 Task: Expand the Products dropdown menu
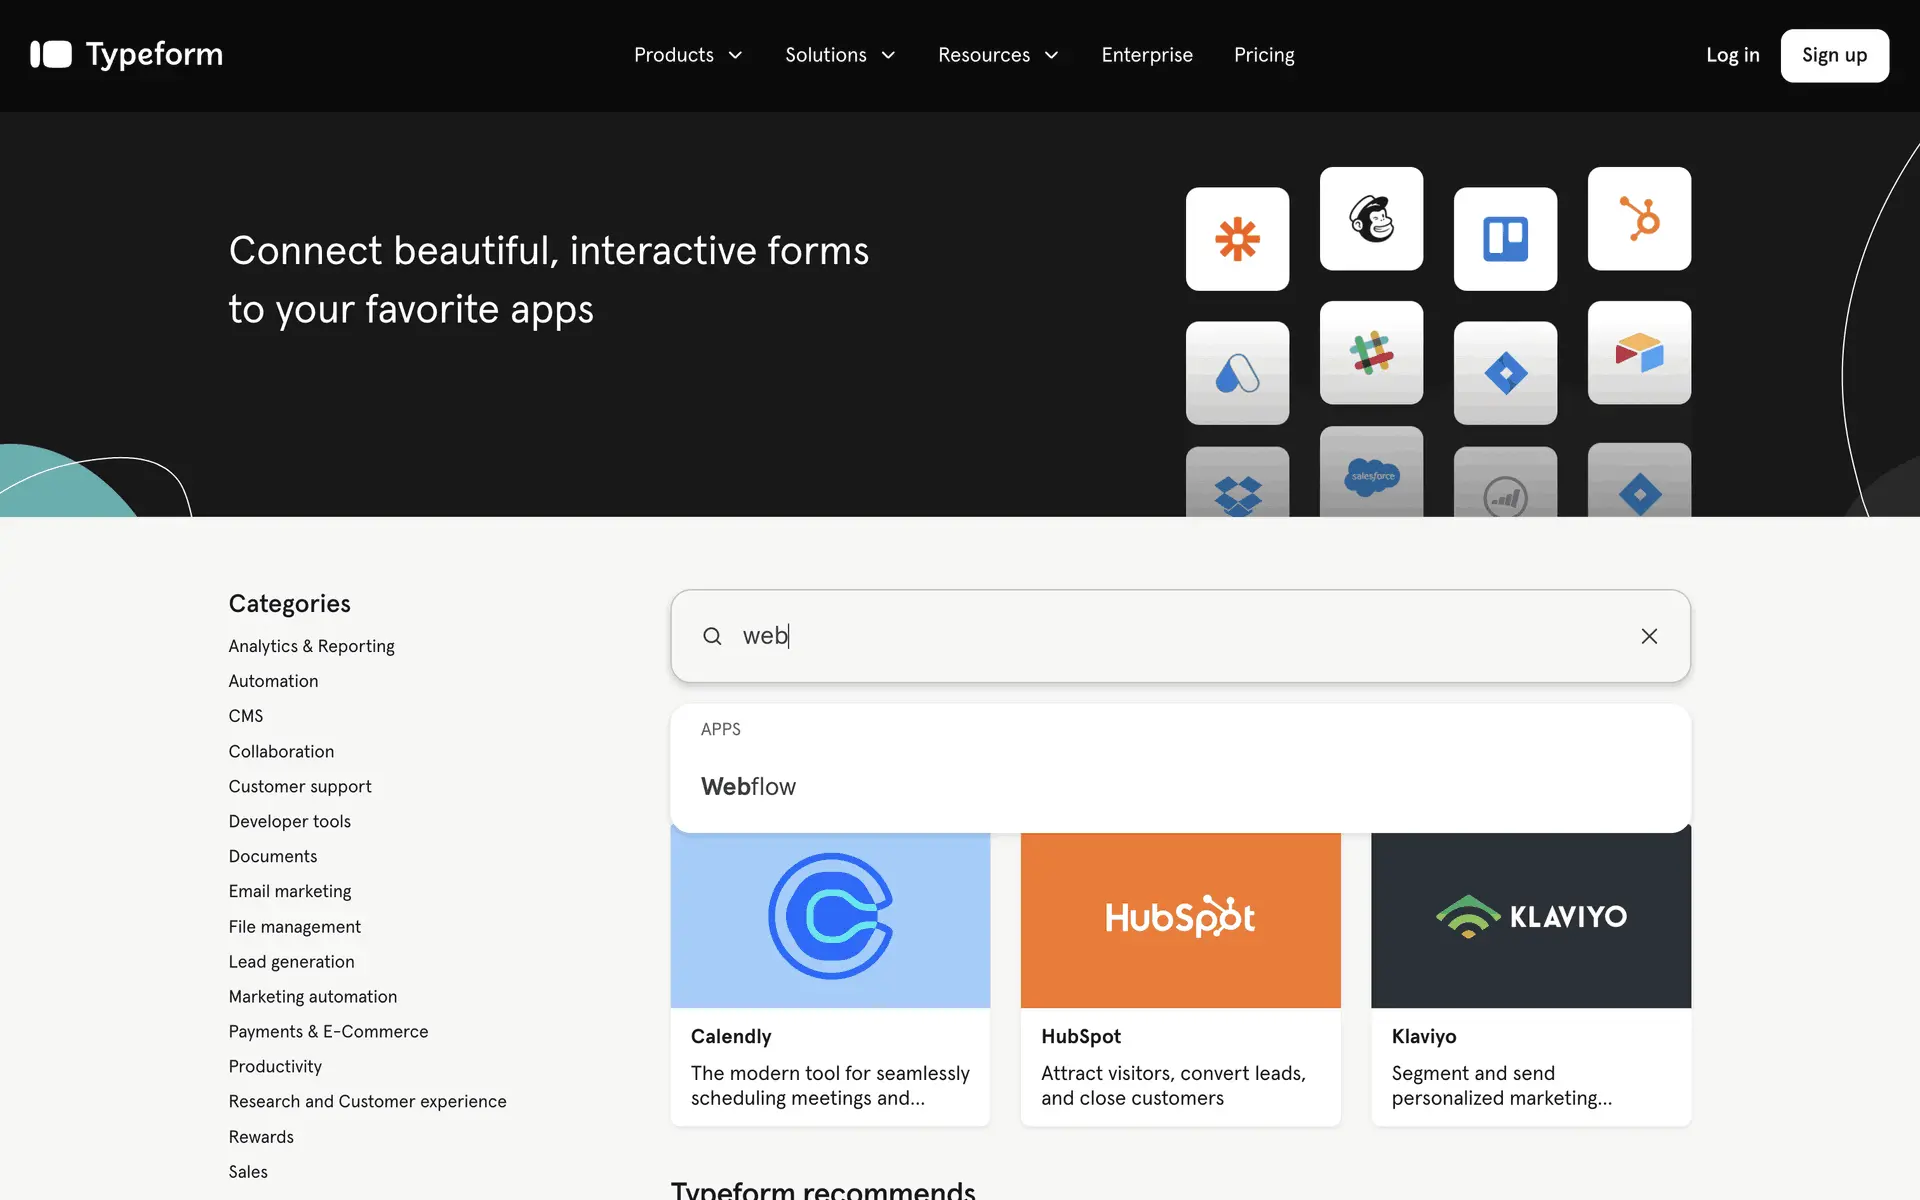(688, 55)
